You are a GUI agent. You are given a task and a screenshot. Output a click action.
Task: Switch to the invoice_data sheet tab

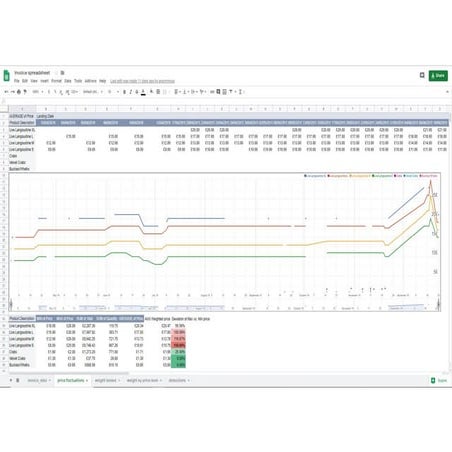pos(39,380)
